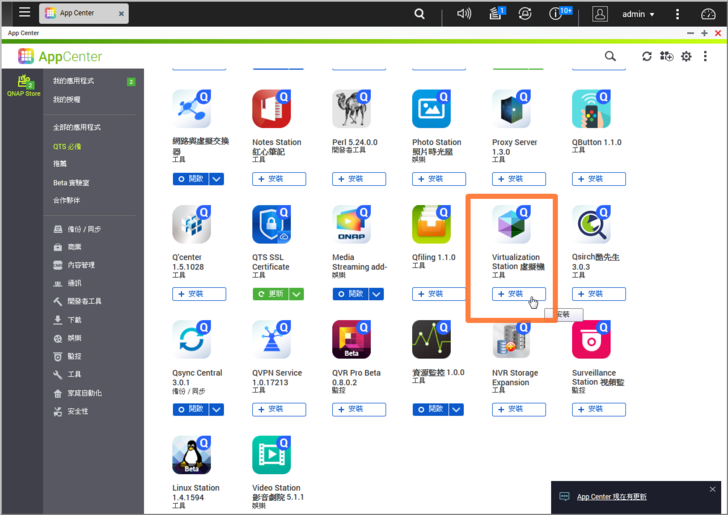Open the Qfiling app icon

click(431, 224)
